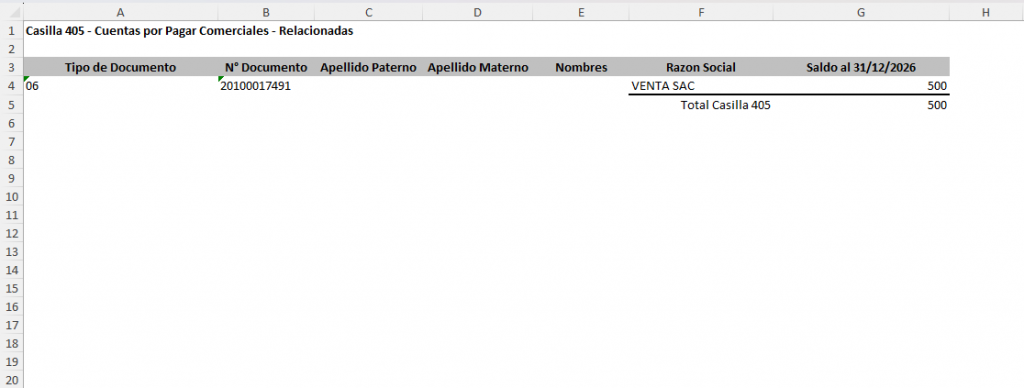Screen dimensions: 1024x388
Task: Select column E header
Action: point(581,12)
